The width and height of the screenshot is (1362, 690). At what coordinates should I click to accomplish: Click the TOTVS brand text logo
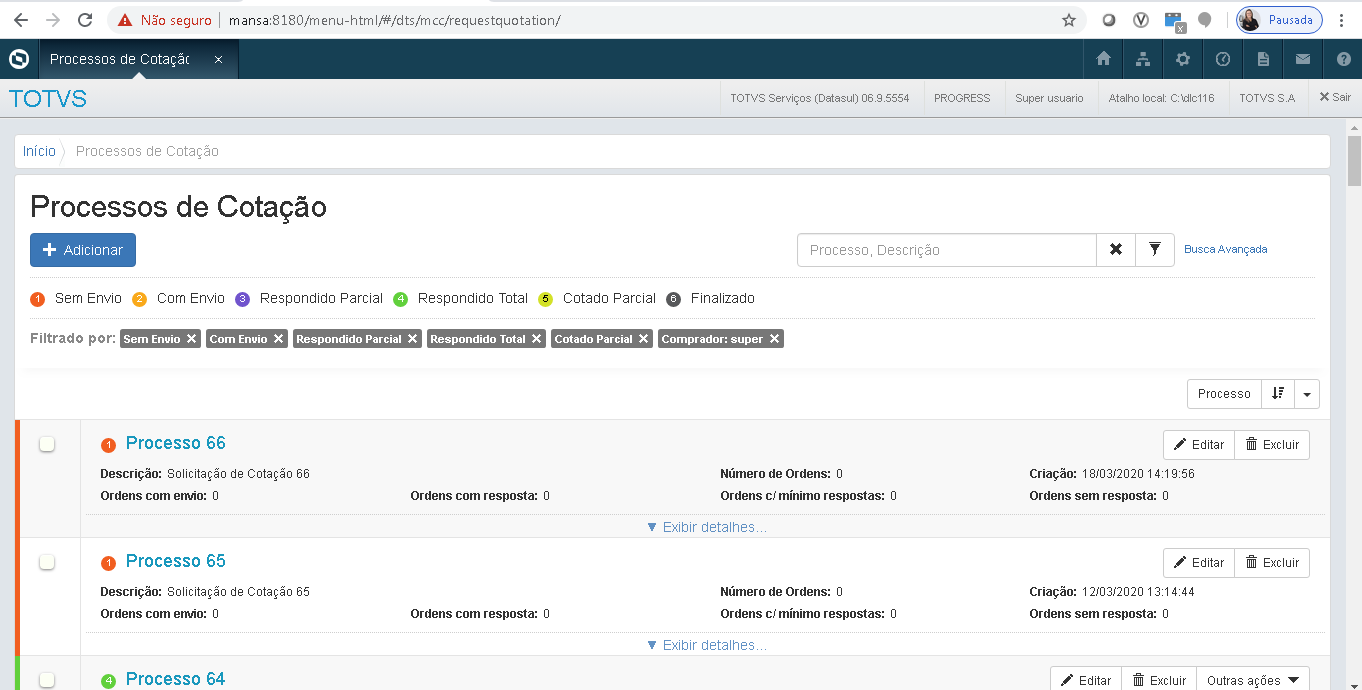pos(47,98)
